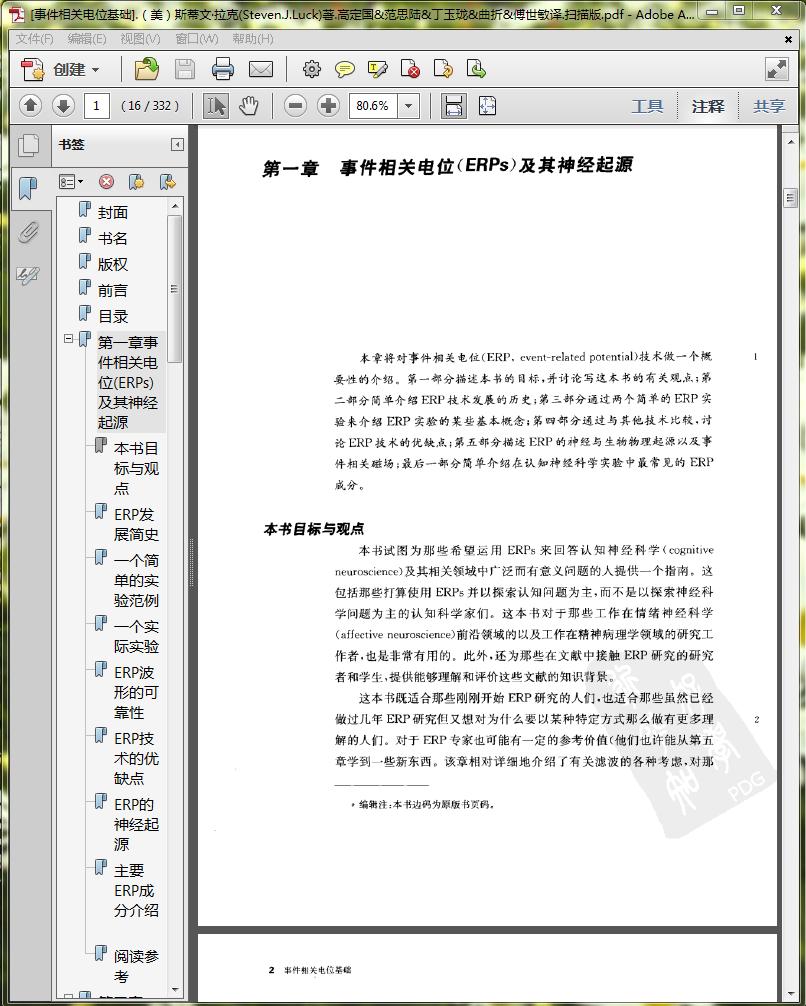This screenshot has width=806, height=1006.
Task: Click the Print icon
Action: (223, 69)
